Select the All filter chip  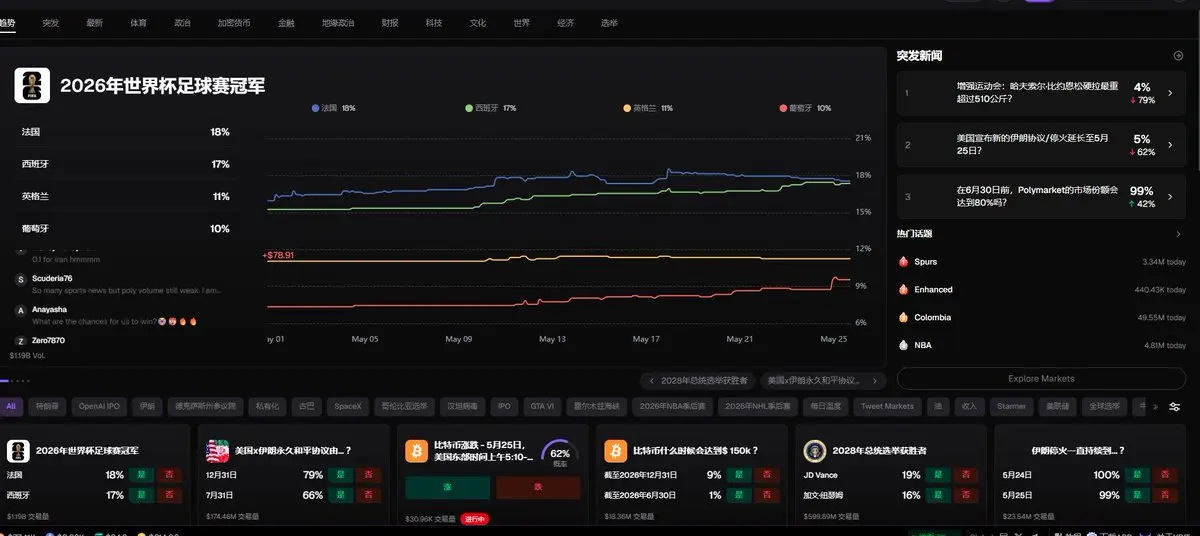pos(11,407)
